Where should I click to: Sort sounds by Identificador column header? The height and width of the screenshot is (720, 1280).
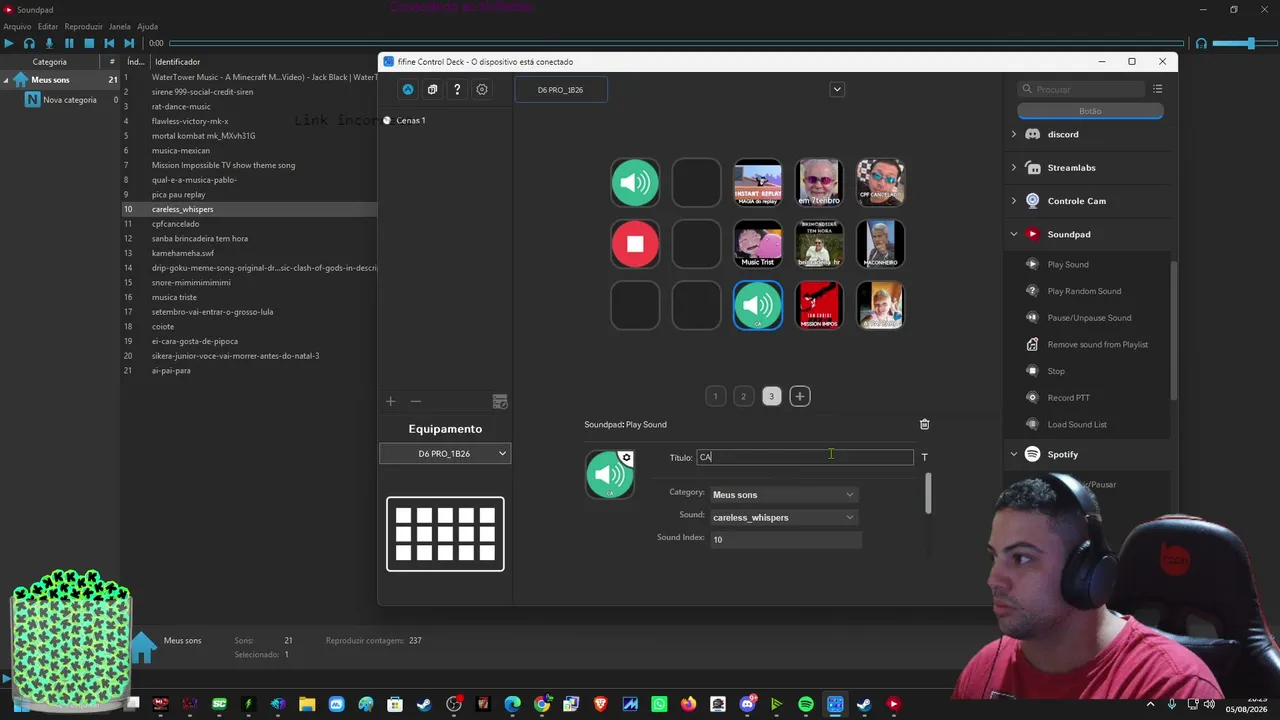pyautogui.click(x=178, y=62)
